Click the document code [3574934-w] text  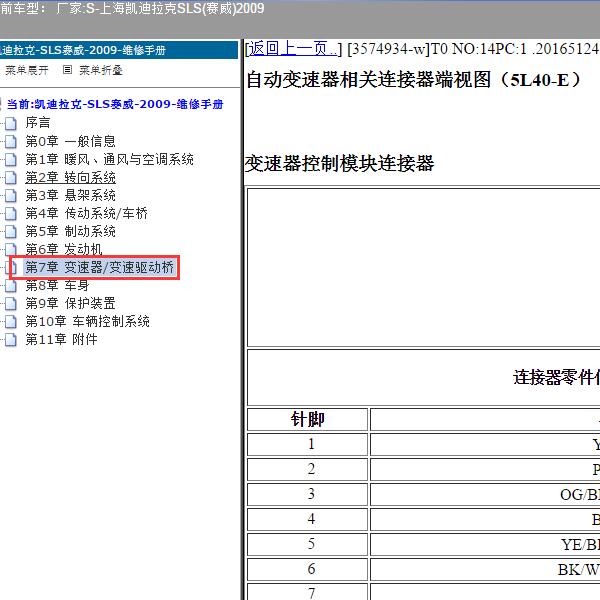point(388,49)
